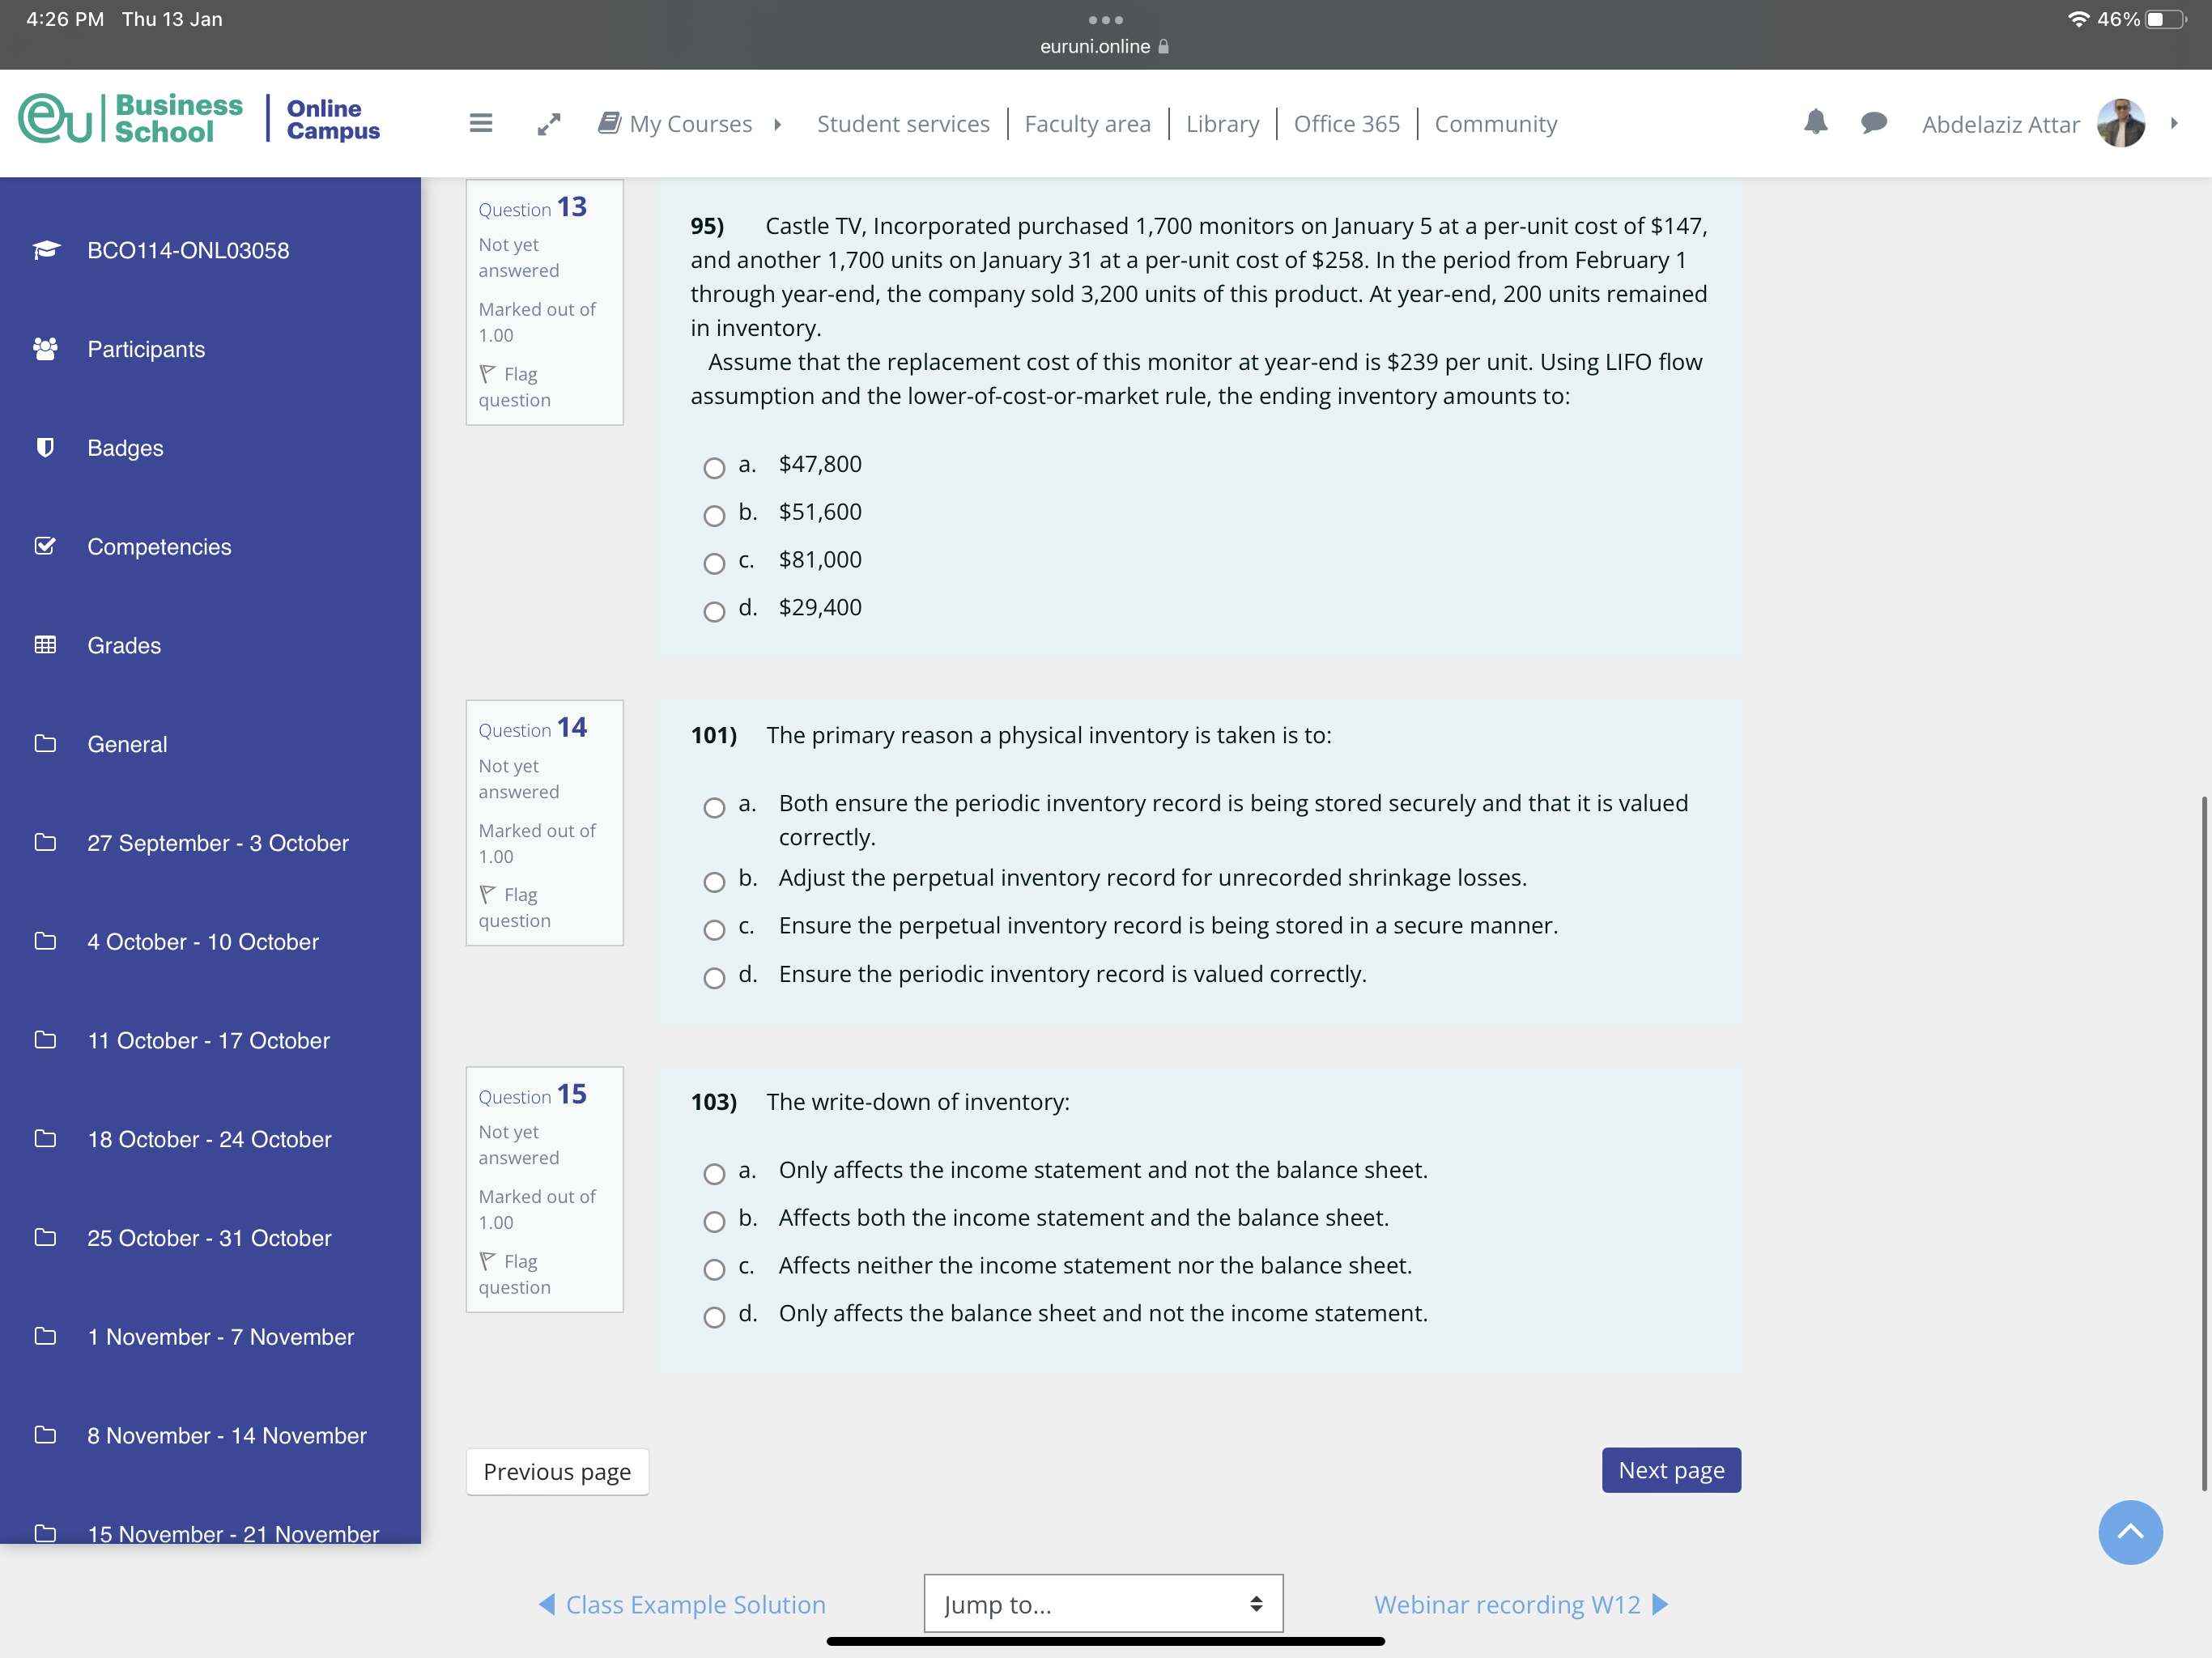Flag question 14 using the flag icon
This screenshot has width=2212, height=1658.
[x=488, y=894]
